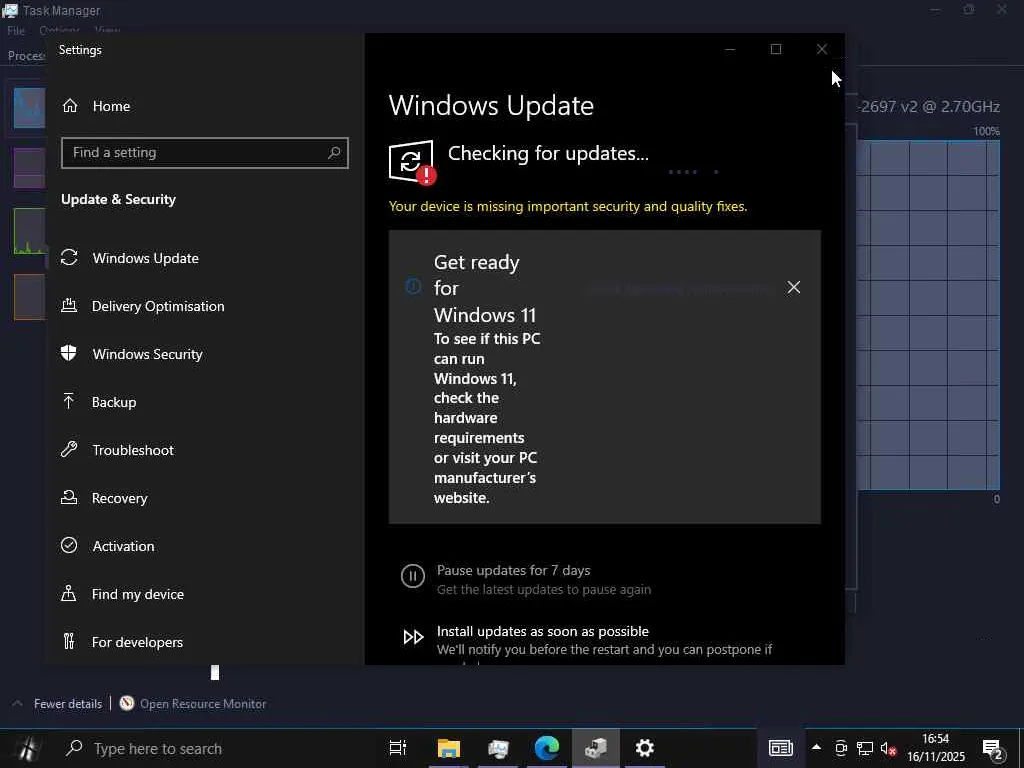
Task: Click the magnifier icon in Find a setting
Action: click(x=334, y=153)
